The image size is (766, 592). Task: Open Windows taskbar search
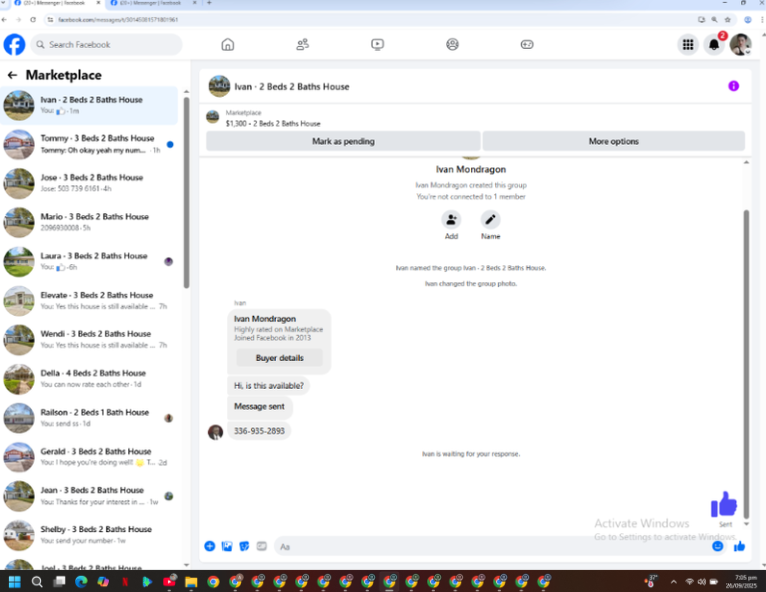[37, 581]
